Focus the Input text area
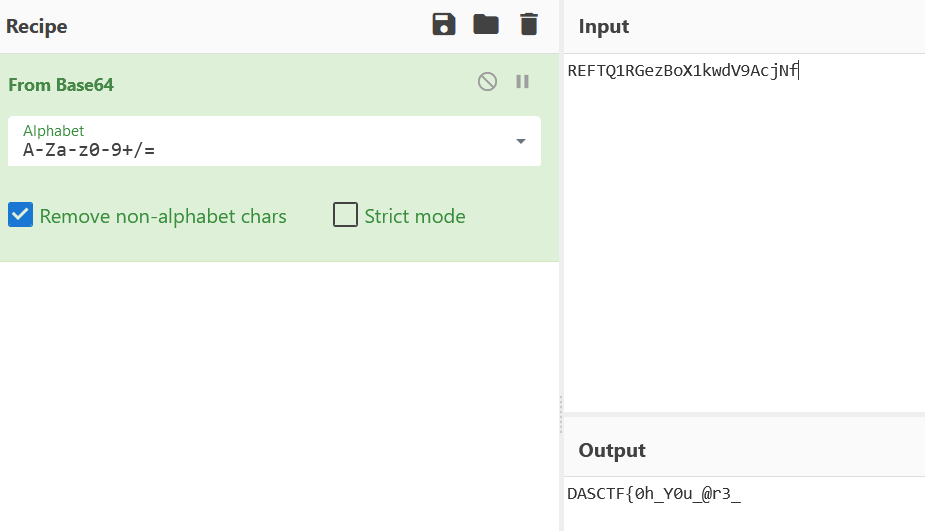Image resolution: width=925 pixels, height=531 pixels. pyautogui.click(x=744, y=233)
